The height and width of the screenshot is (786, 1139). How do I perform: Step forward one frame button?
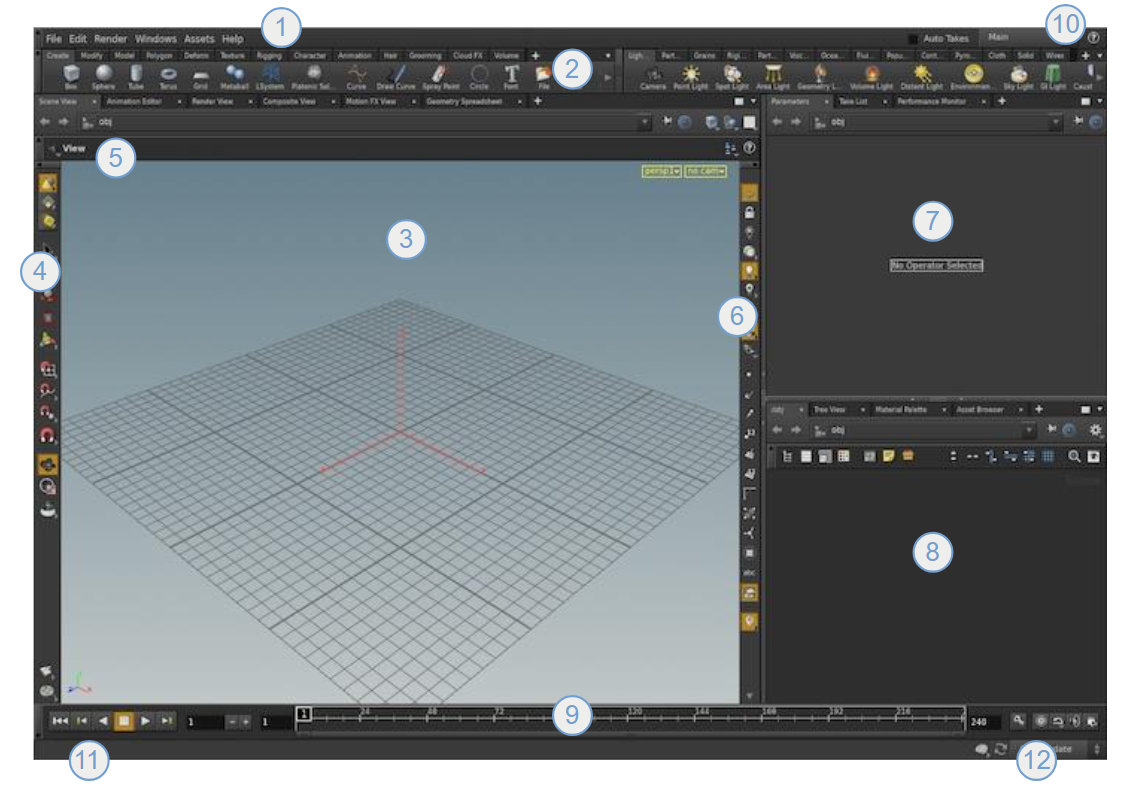pyautogui.click(x=167, y=721)
